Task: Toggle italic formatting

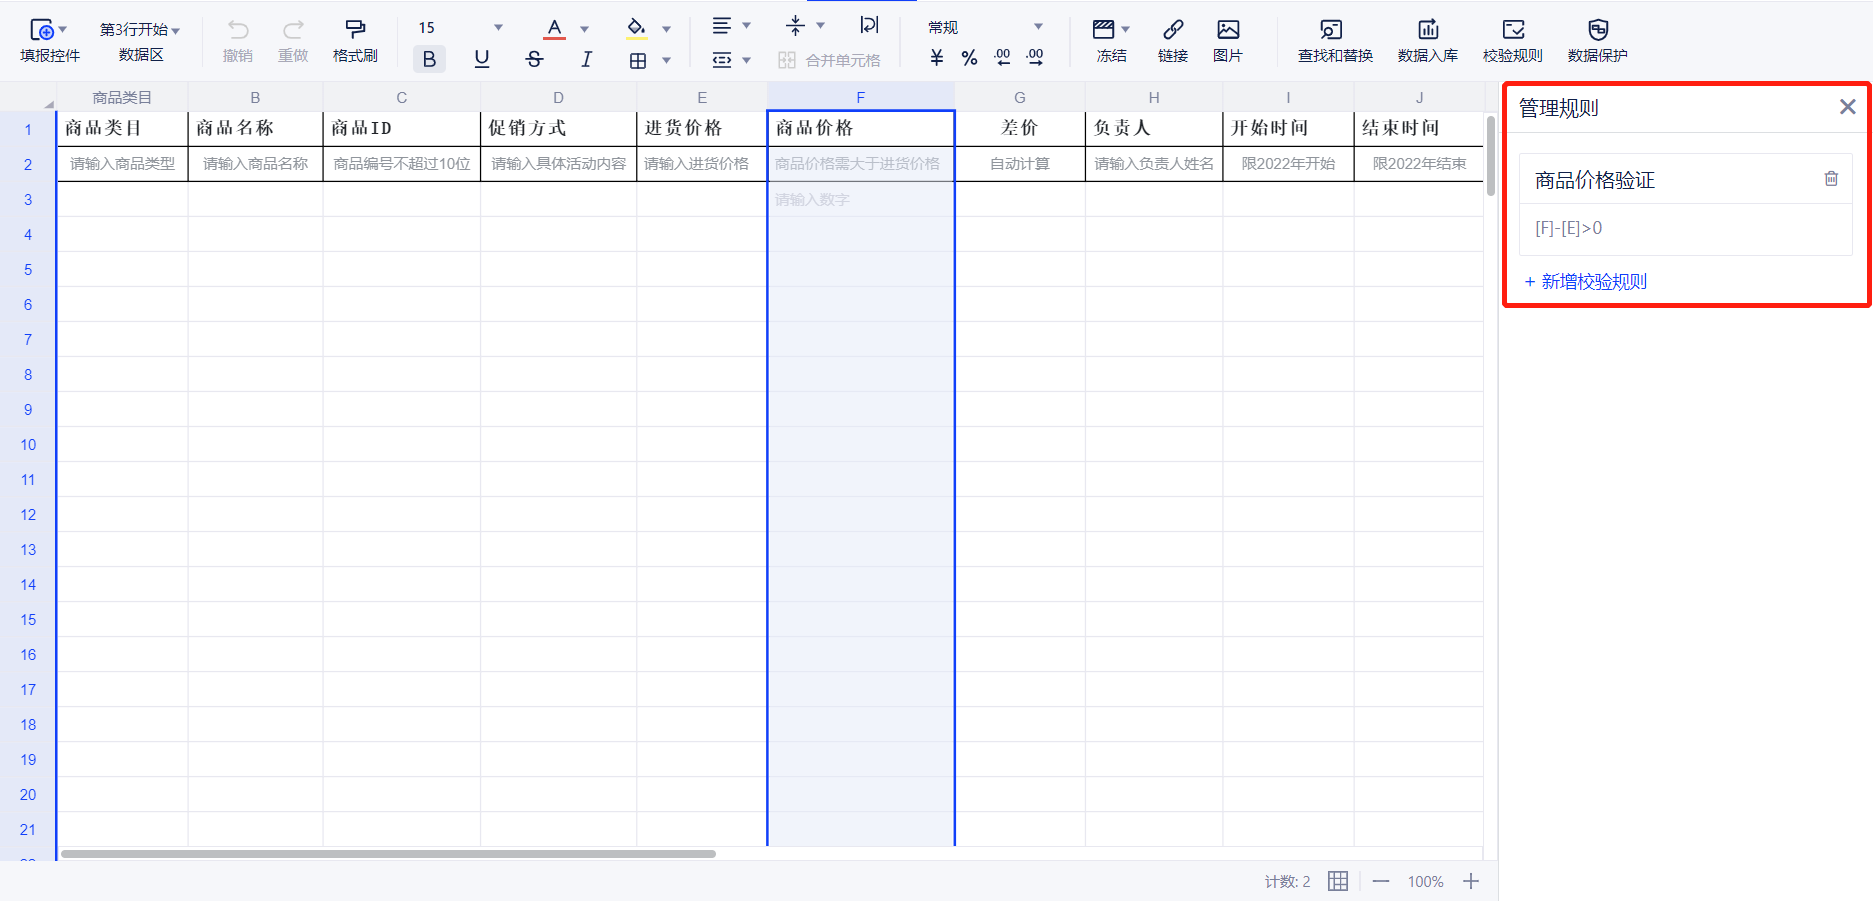Action: point(586,59)
